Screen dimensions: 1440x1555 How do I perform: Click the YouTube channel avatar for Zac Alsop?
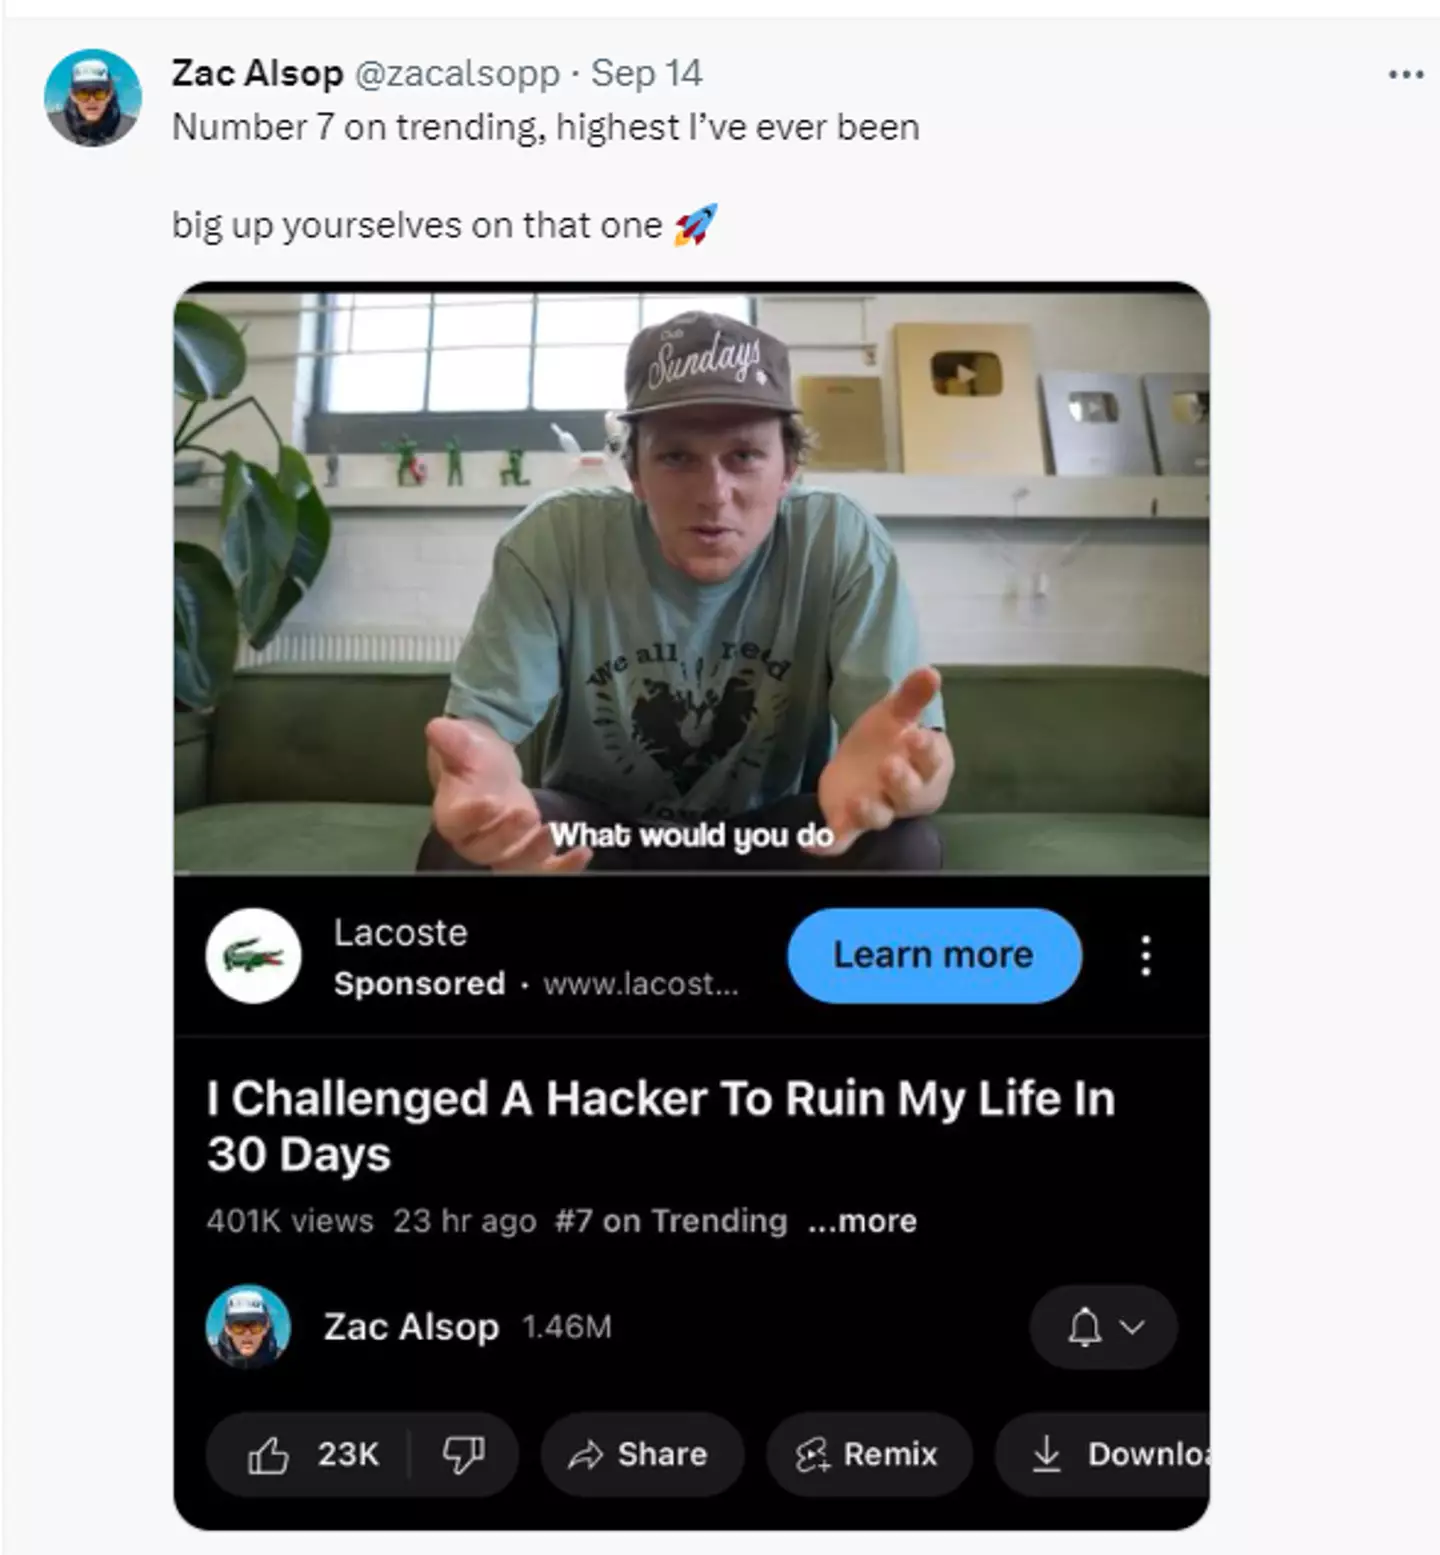pyautogui.click(x=248, y=1327)
